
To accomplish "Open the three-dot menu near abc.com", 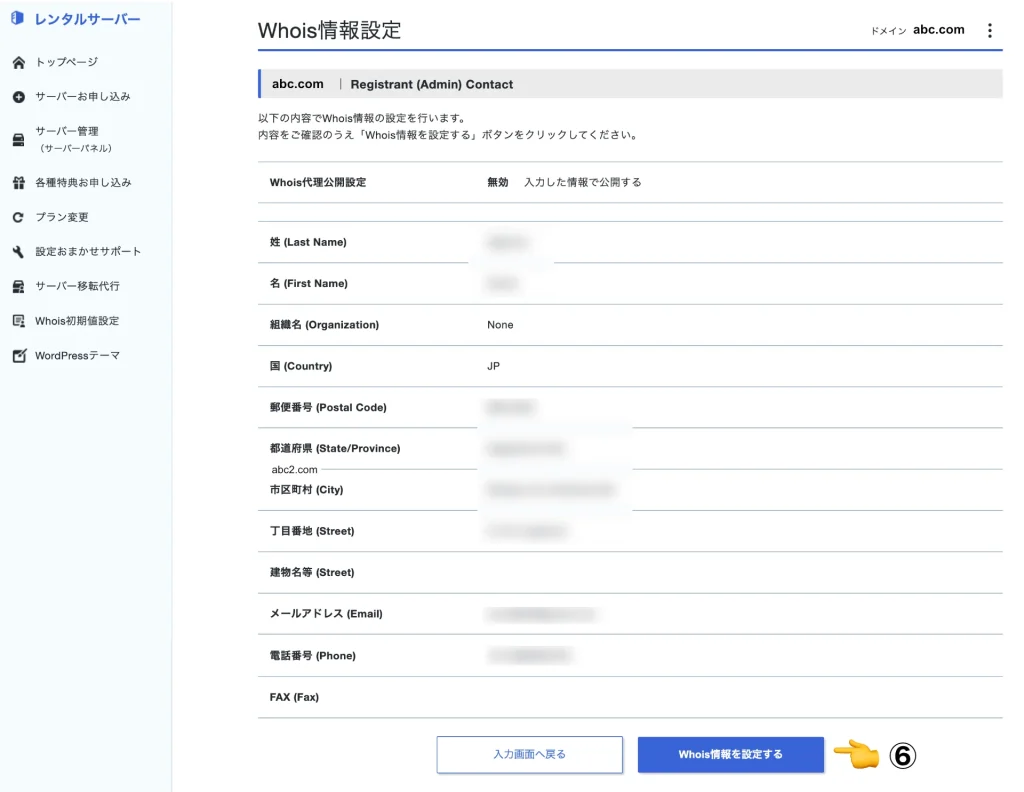I will (991, 30).
